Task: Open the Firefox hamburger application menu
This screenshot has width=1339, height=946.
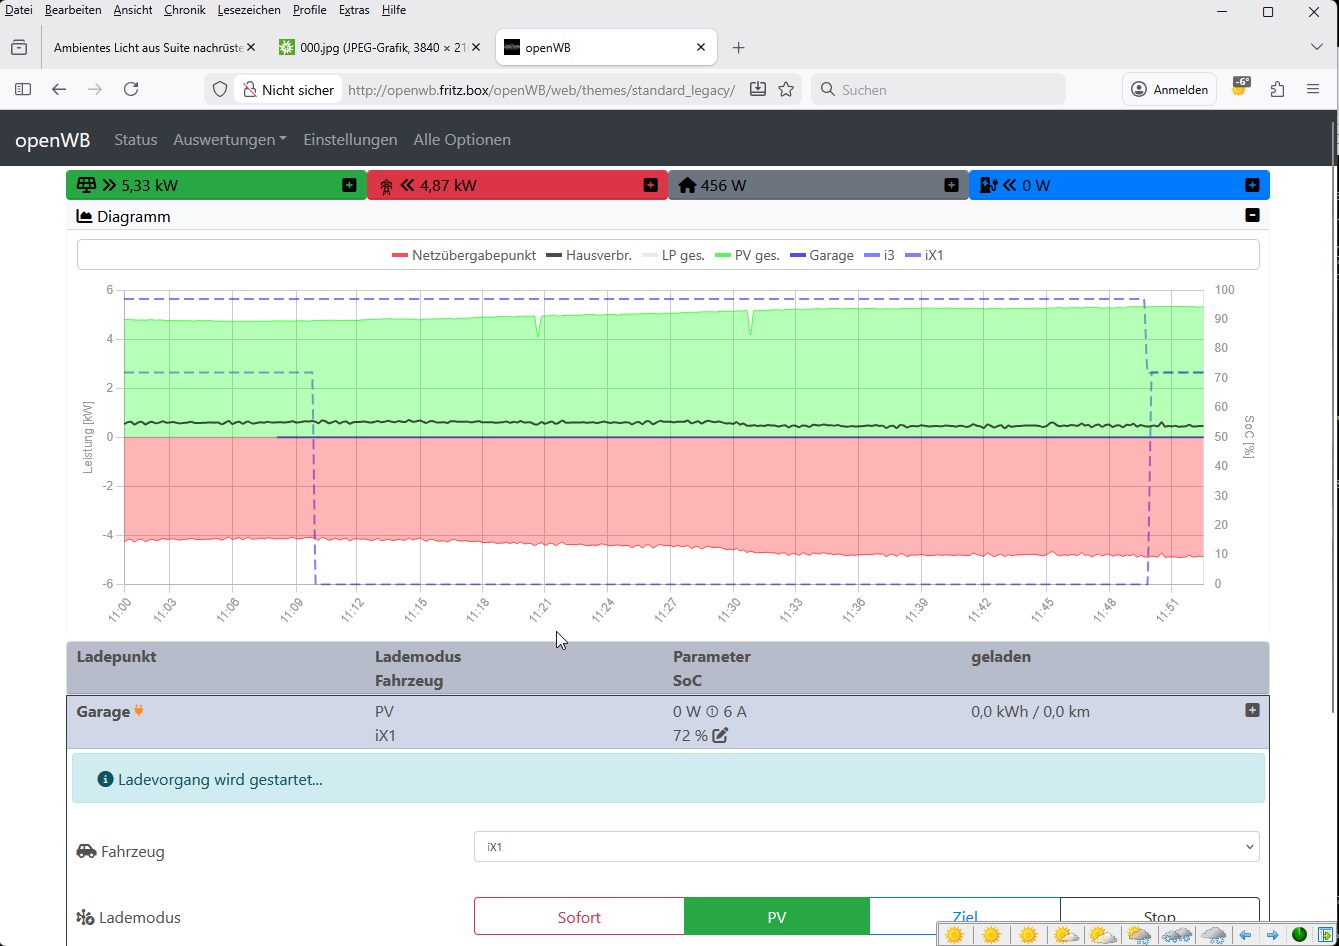Action: [x=1313, y=89]
